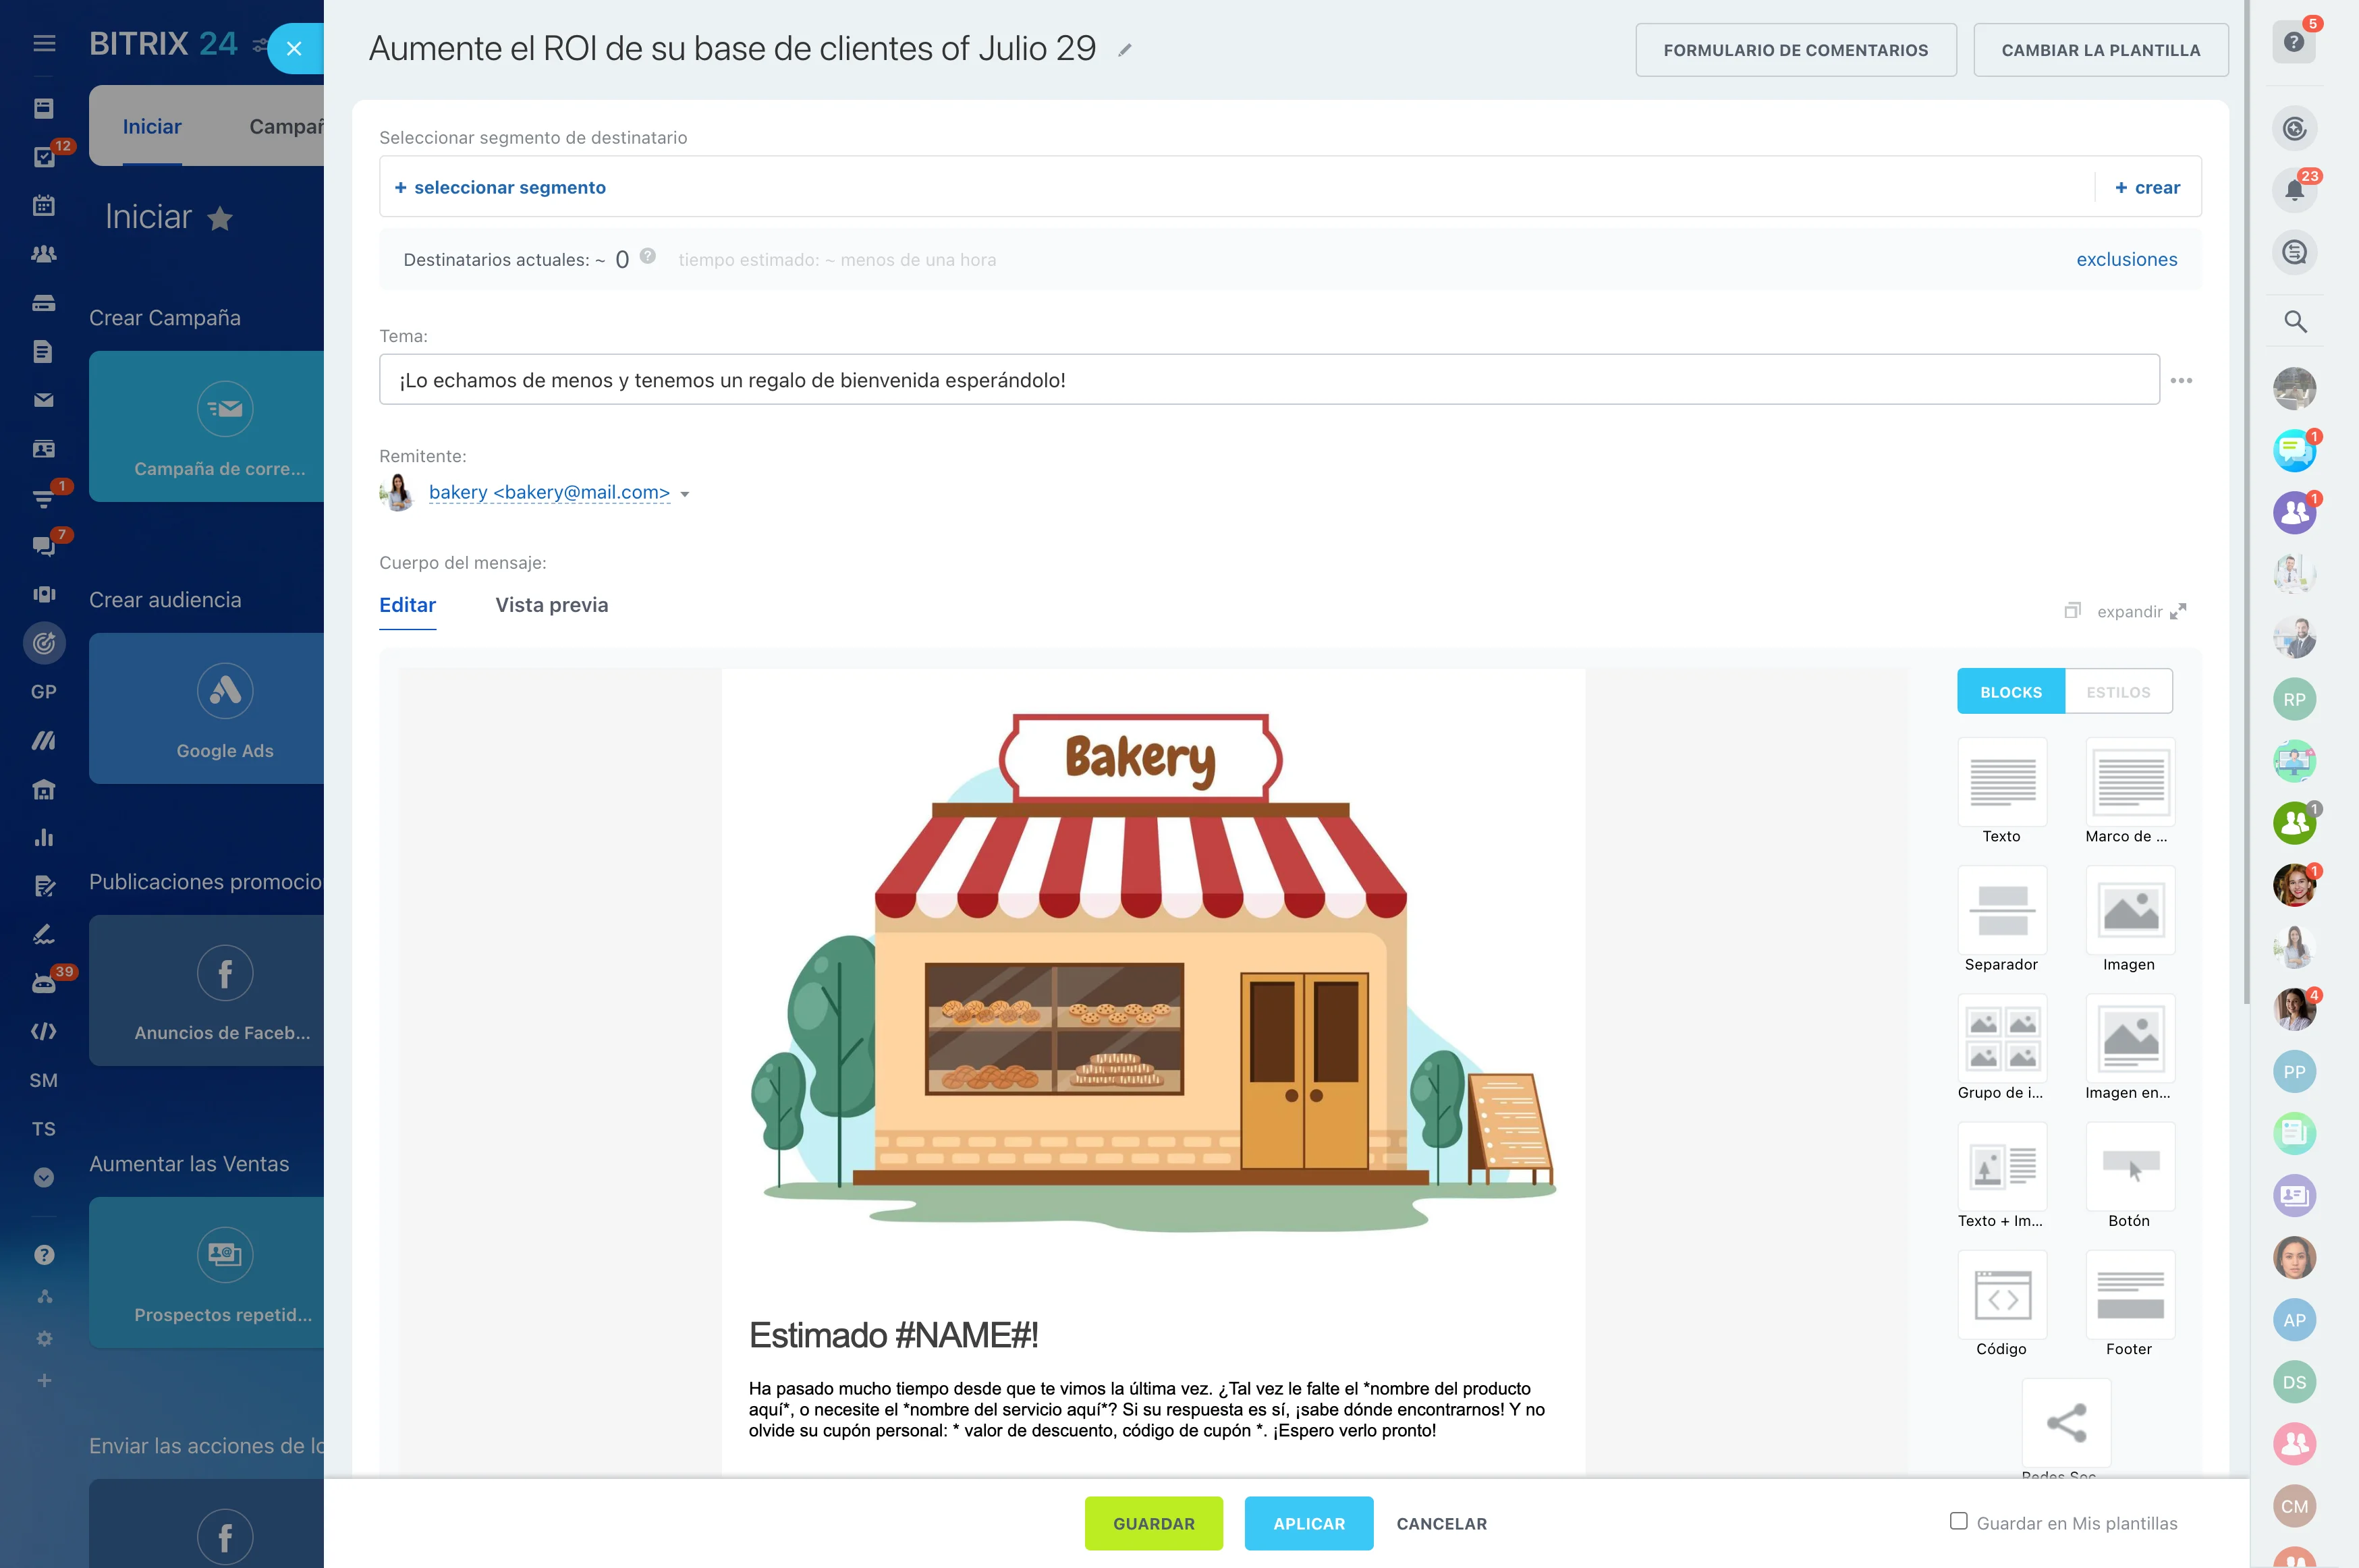The width and height of the screenshot is (2359, 1568).
Task: Open notifications bell with 23 alerts
Action: point(2294,190)
